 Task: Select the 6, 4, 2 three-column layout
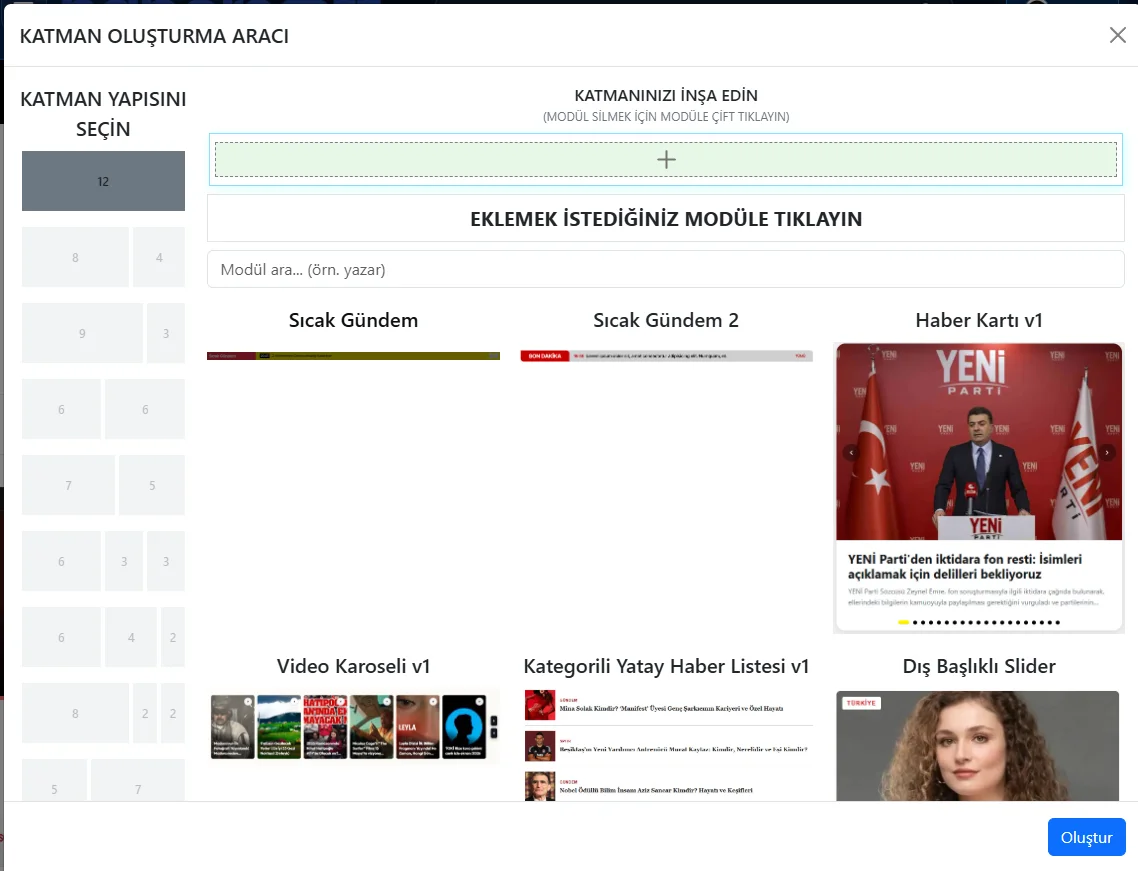tap(103, 637)
